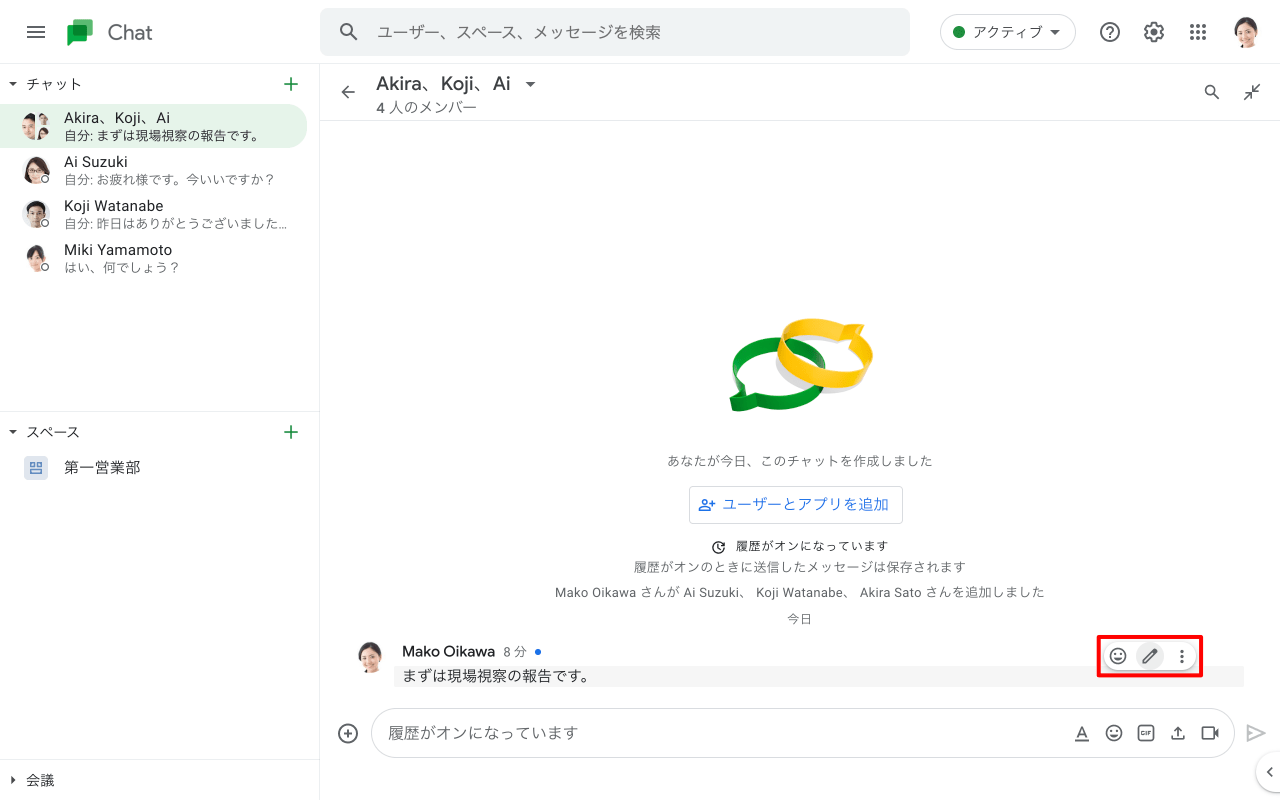Open the help question mark icon
Viewport: 1280px width, 800px height.
click(x=1110, y=32)
